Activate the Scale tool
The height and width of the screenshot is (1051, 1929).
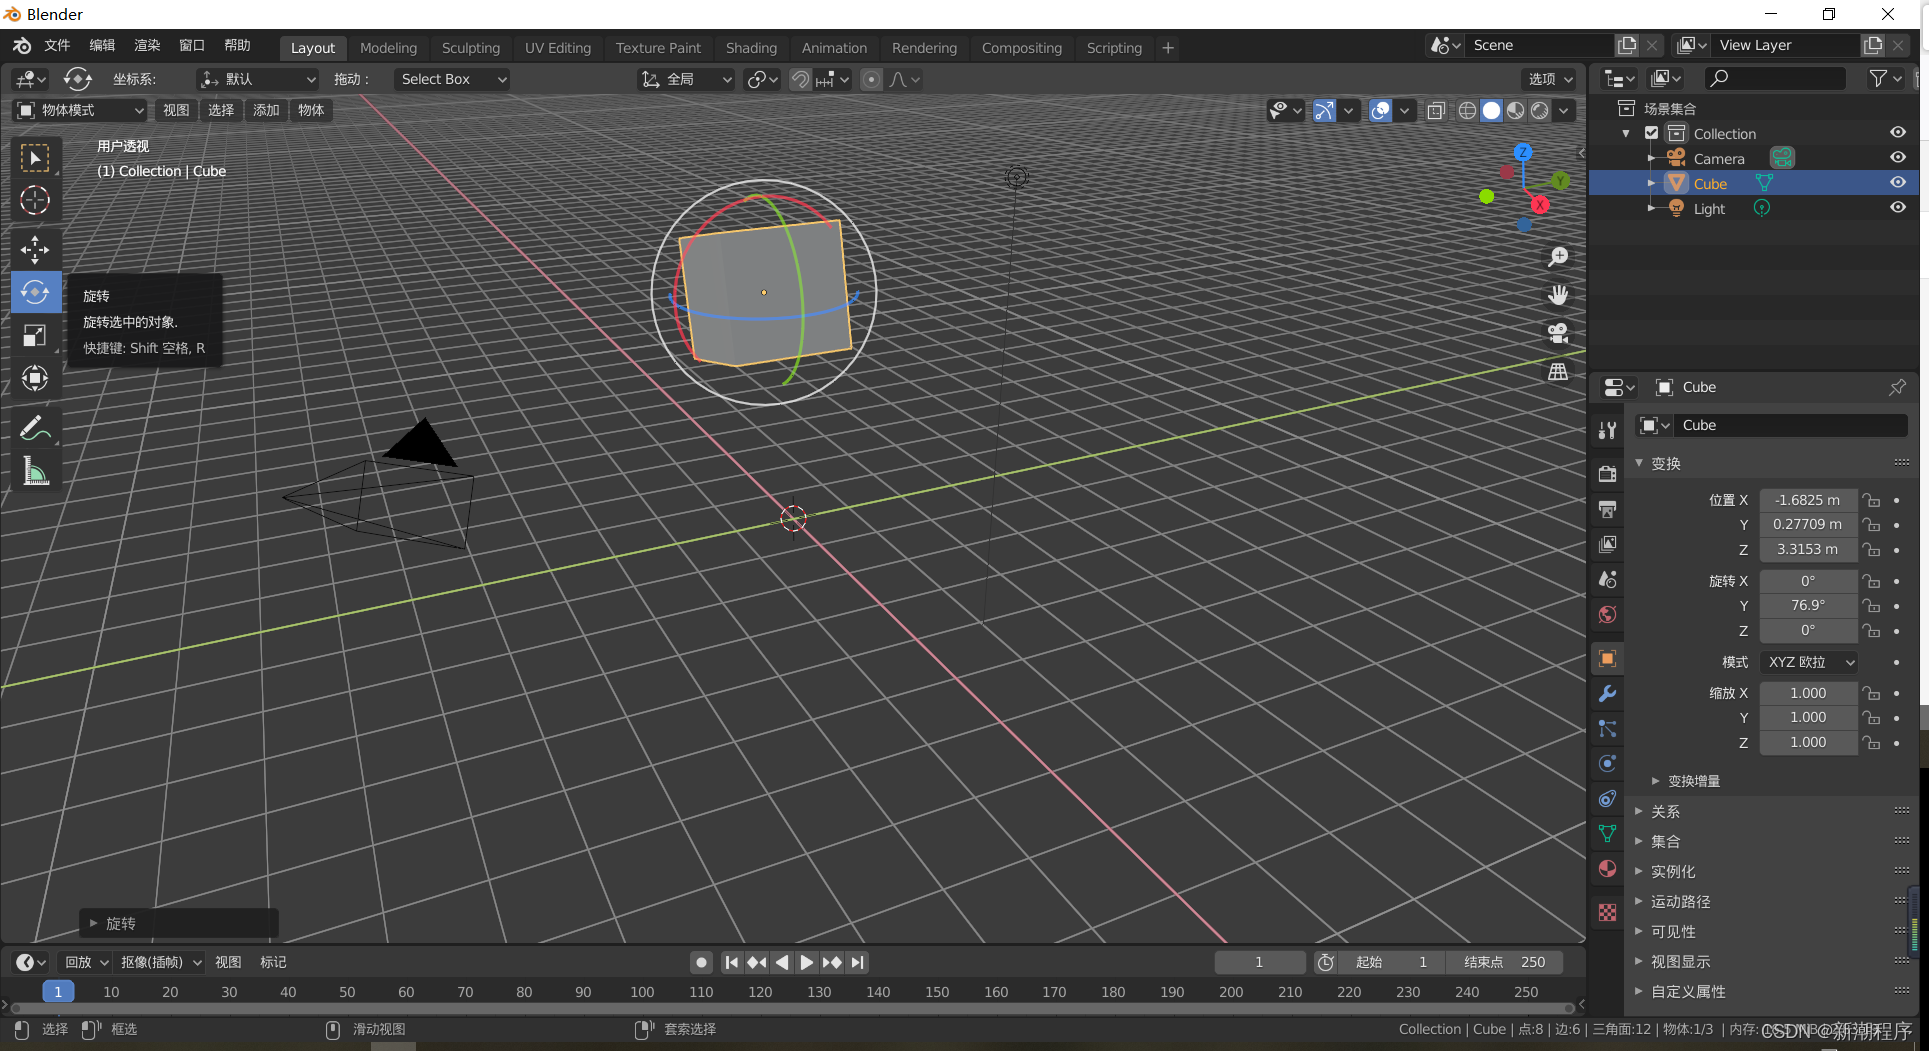tap(35, 335)
